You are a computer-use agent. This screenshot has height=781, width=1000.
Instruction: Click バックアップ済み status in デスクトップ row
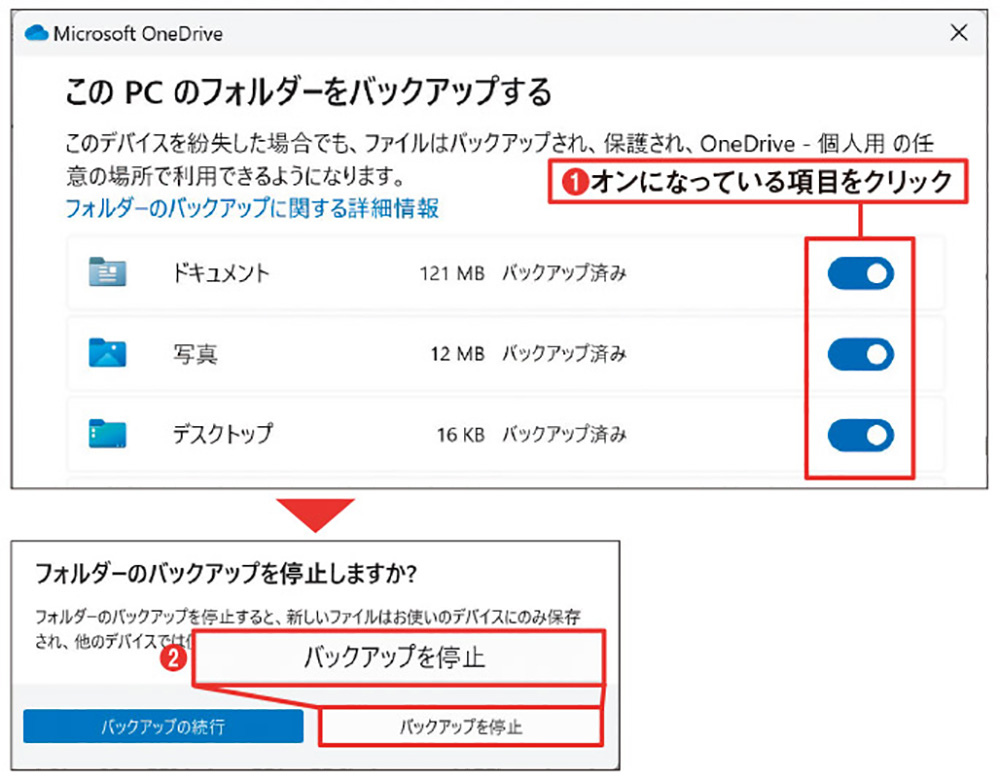tap(564, 435)
